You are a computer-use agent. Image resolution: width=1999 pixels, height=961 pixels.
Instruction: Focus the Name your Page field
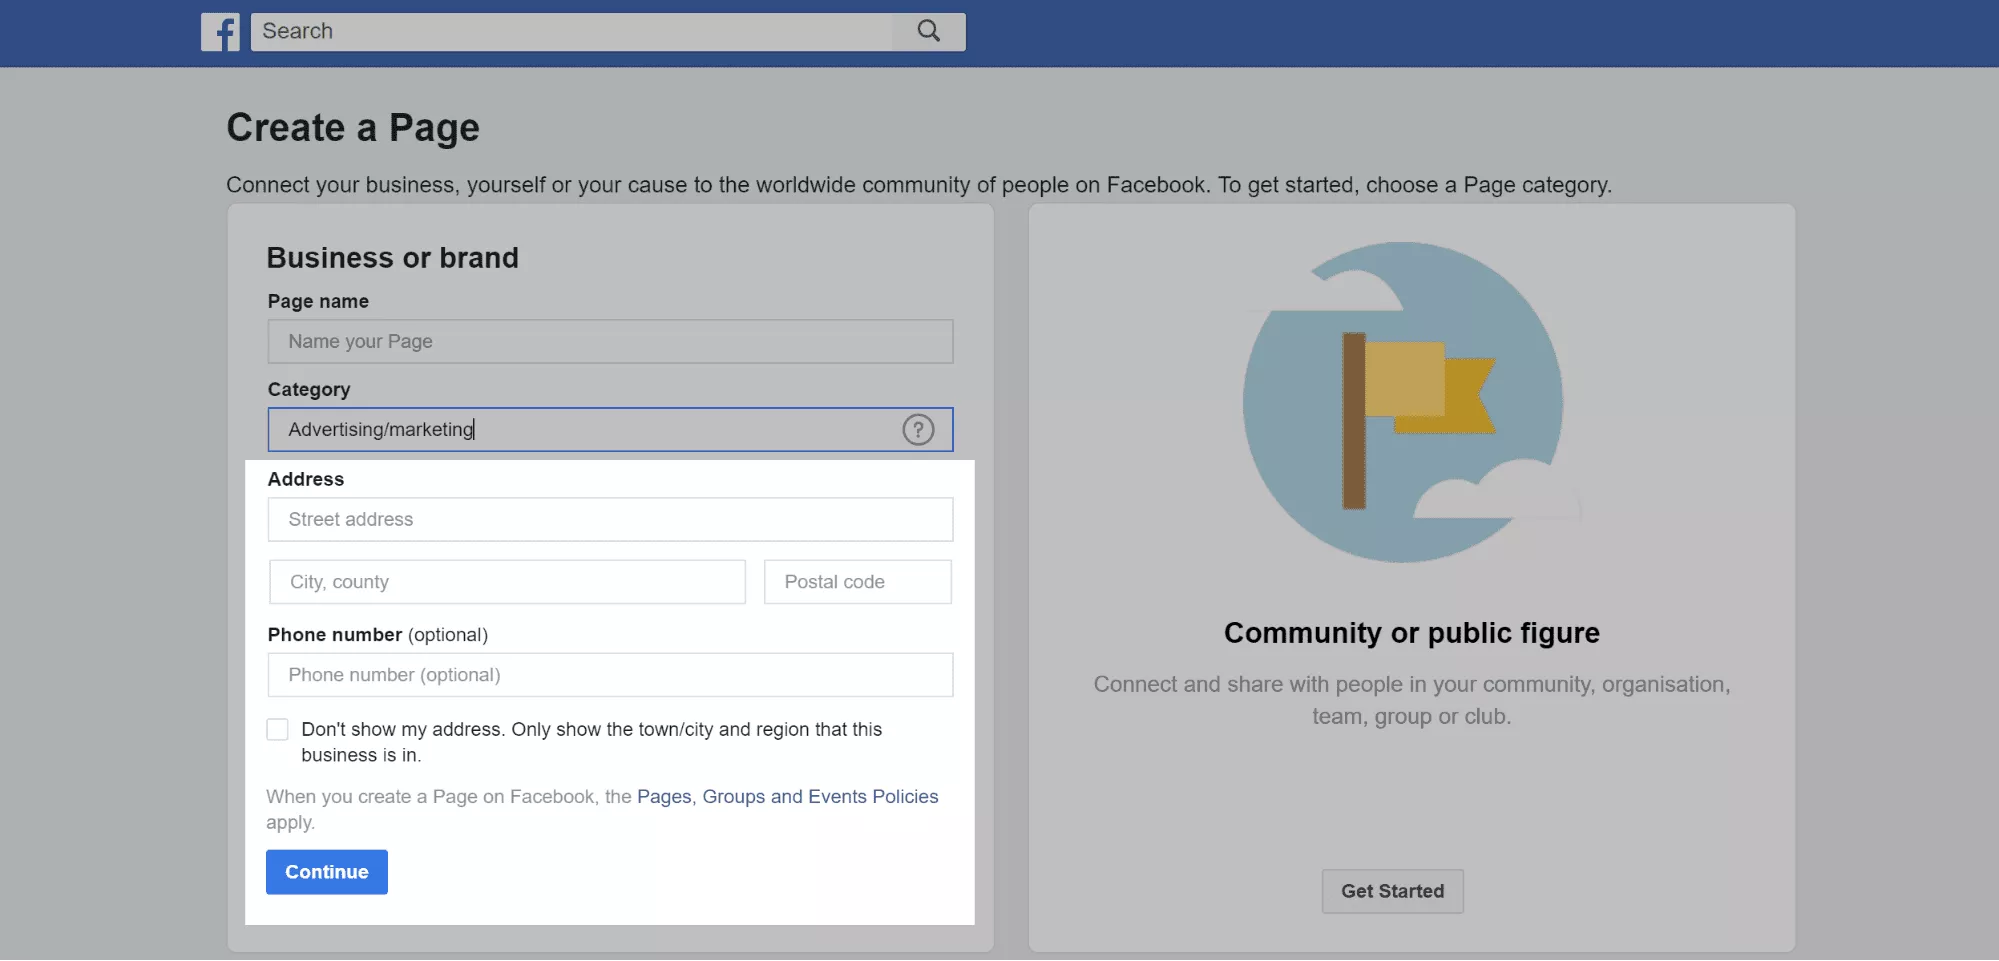click(610, 342)
